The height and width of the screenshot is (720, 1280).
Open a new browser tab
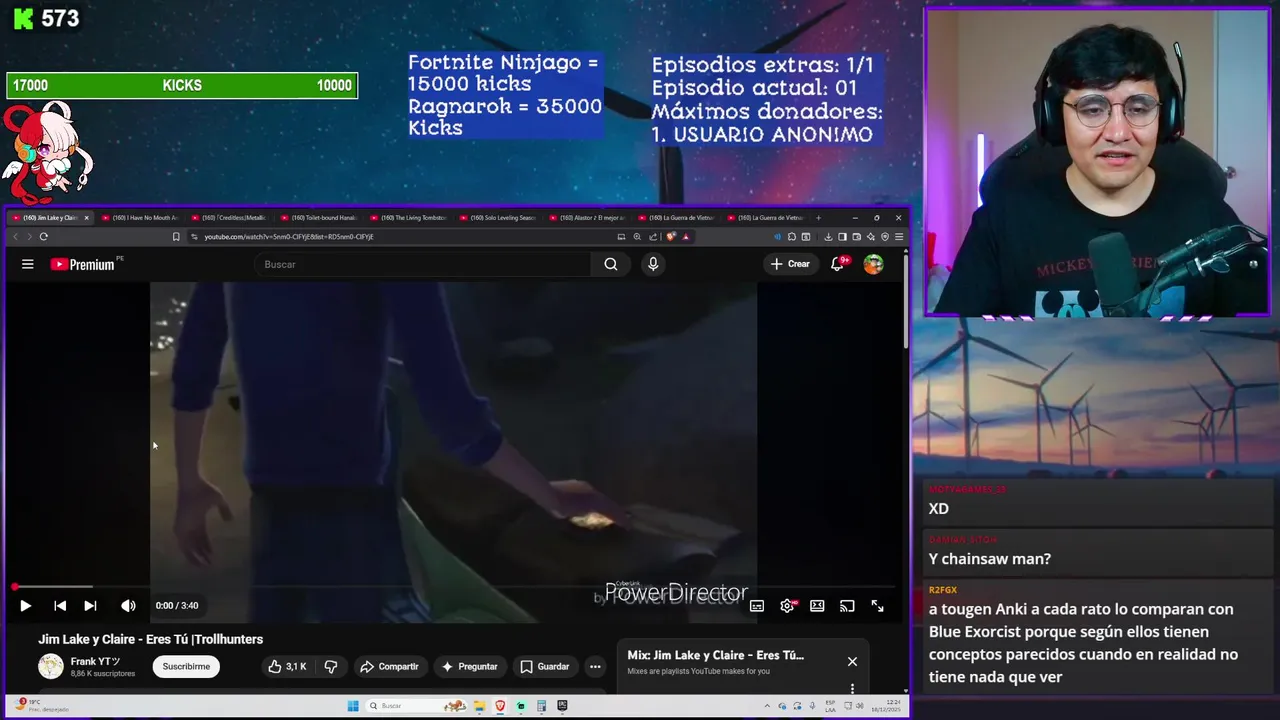818,218
